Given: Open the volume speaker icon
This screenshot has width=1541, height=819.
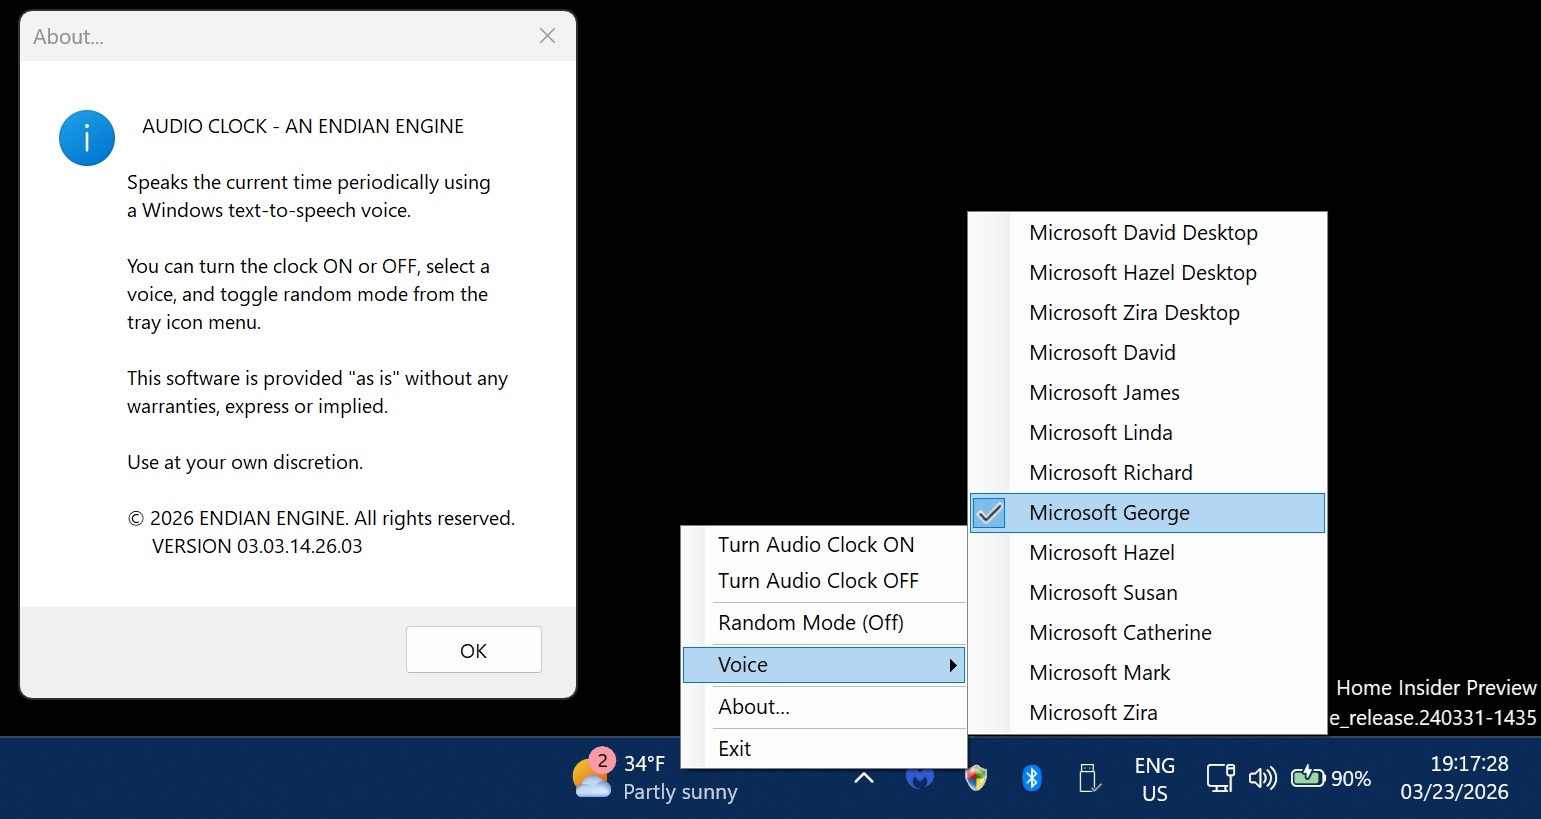Looking at the screenshot, I should (1263, 778).
